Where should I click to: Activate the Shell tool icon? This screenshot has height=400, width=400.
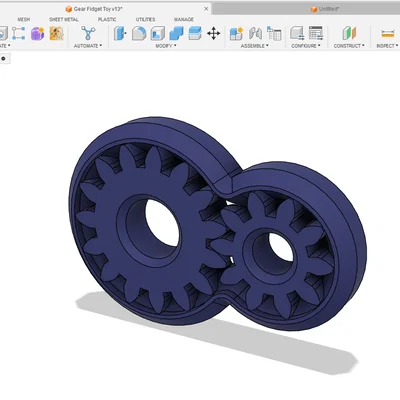pos(158,33)
